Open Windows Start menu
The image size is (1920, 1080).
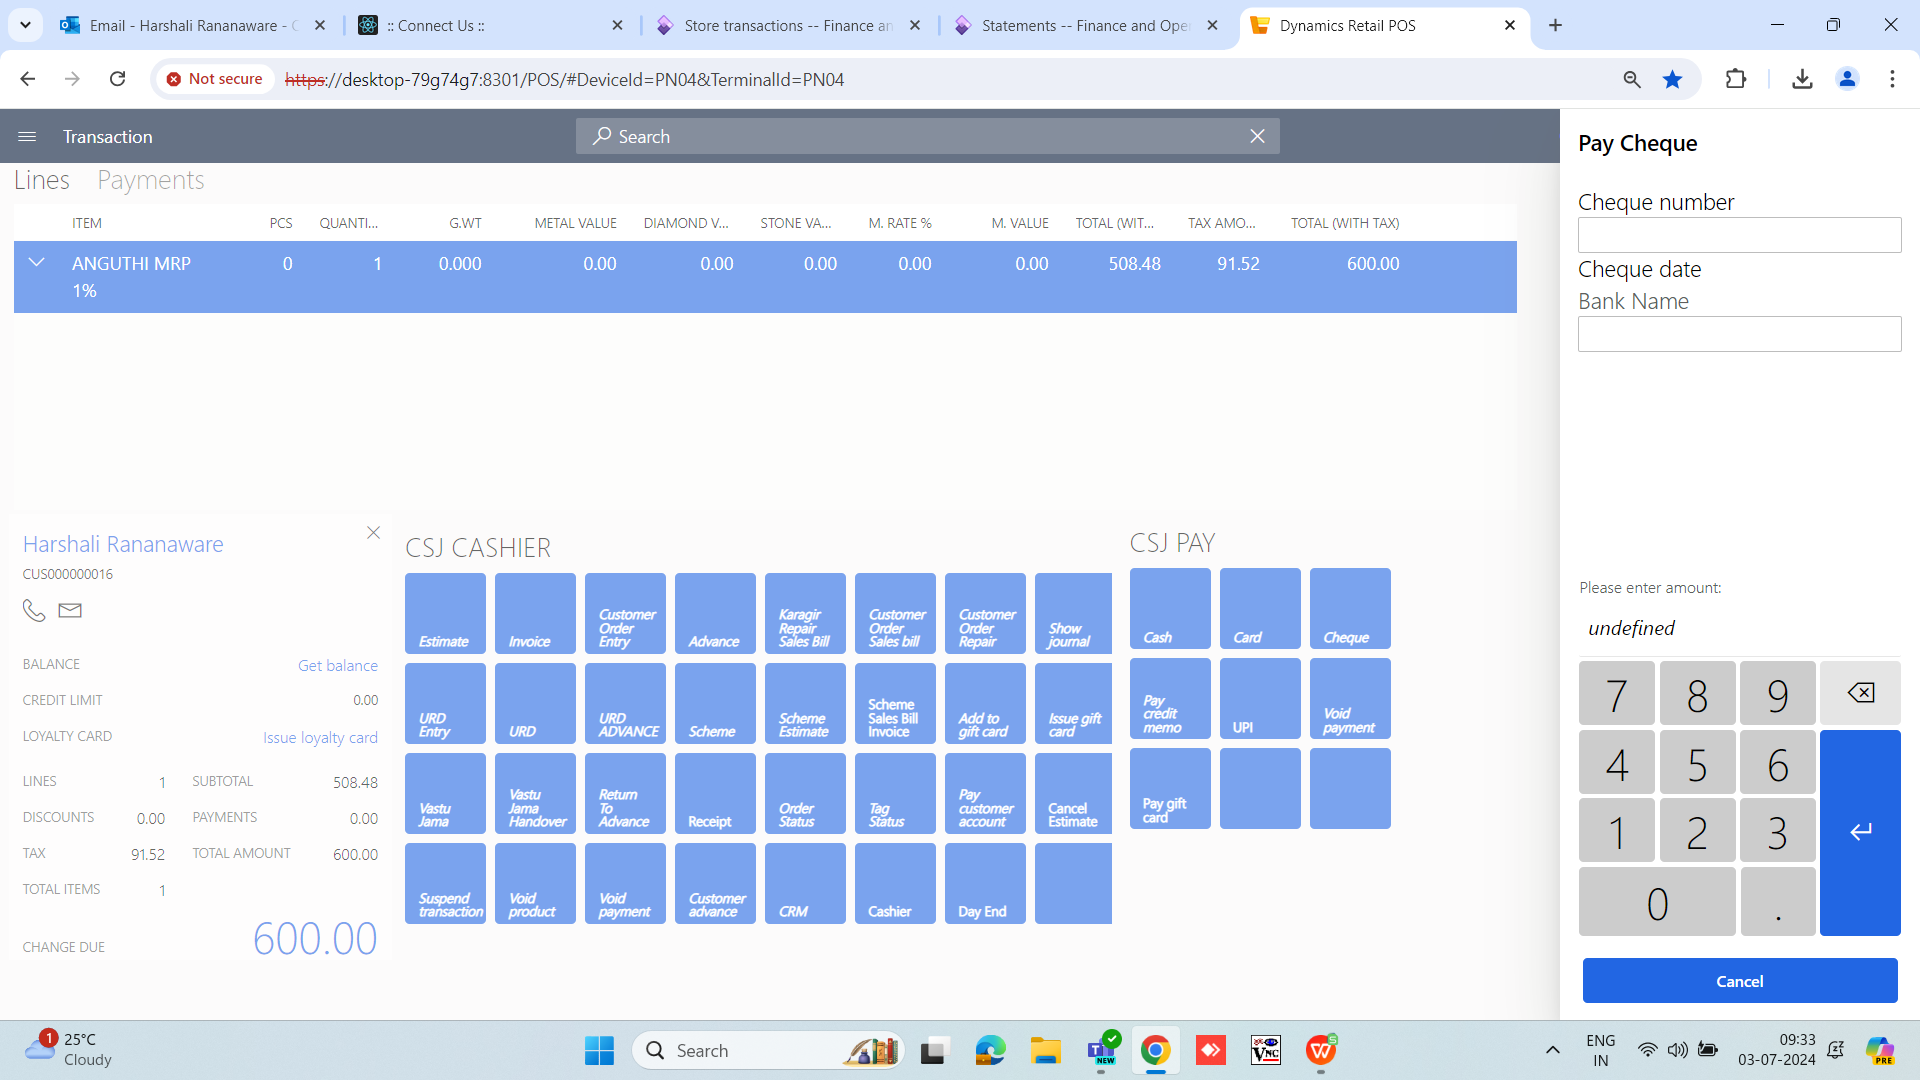[x=599, y=1050]
